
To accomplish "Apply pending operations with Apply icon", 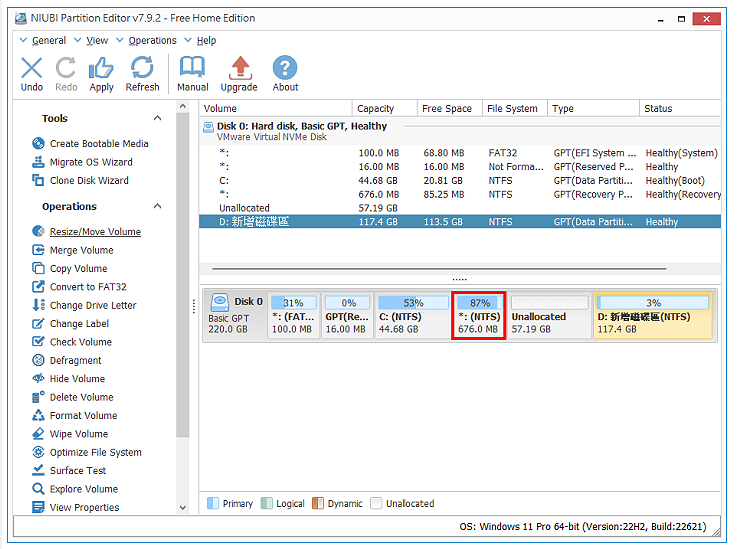I will pos(101,73).
